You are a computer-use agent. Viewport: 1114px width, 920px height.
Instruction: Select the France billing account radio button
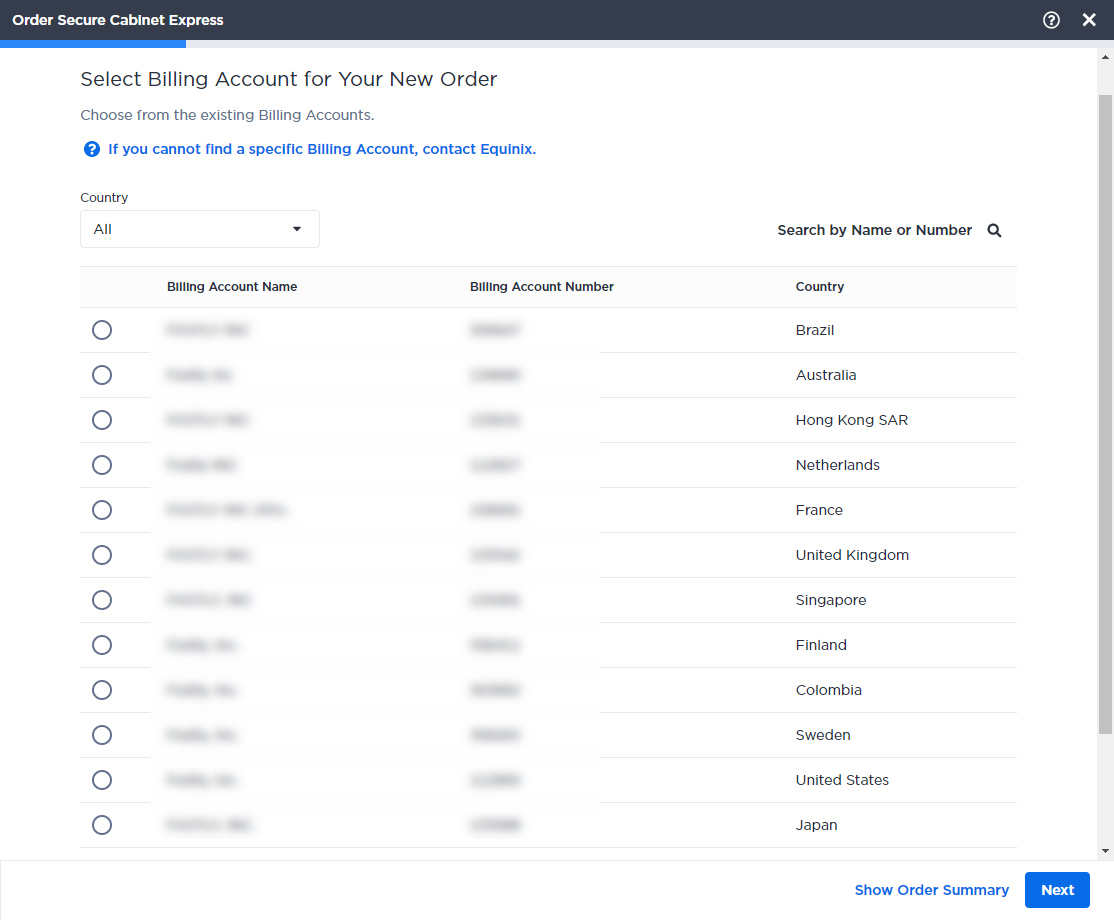(102, 510)
